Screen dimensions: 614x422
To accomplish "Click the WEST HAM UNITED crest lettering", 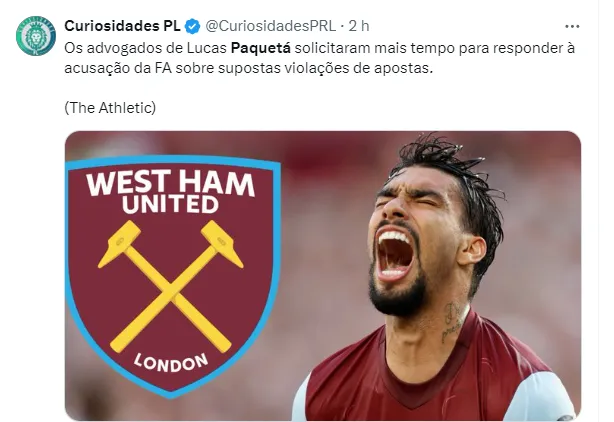I will pyautogui.click(x=170, y=192).
